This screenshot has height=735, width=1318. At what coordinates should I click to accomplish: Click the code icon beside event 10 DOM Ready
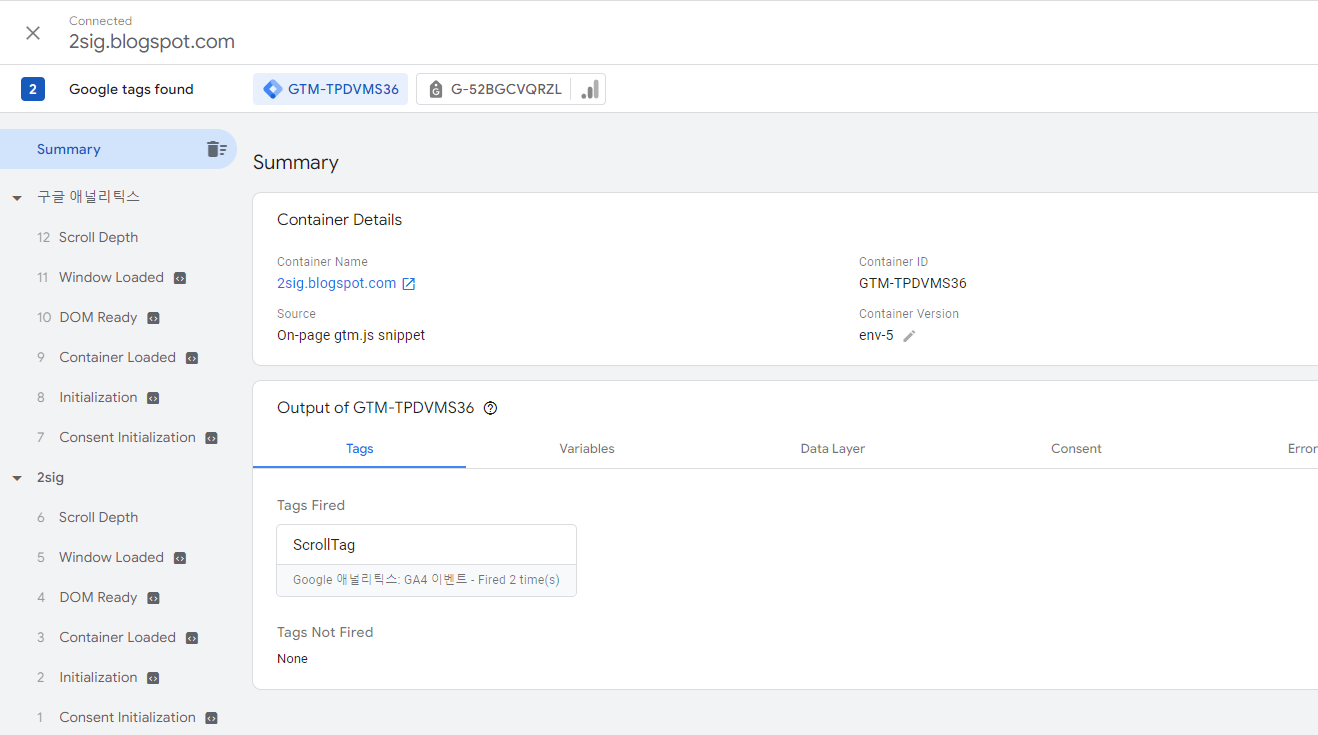[x=154, y=318]
